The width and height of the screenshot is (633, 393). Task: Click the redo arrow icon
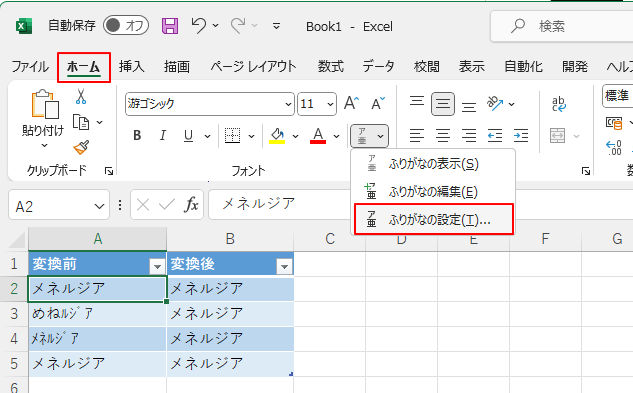coord(238,25)
